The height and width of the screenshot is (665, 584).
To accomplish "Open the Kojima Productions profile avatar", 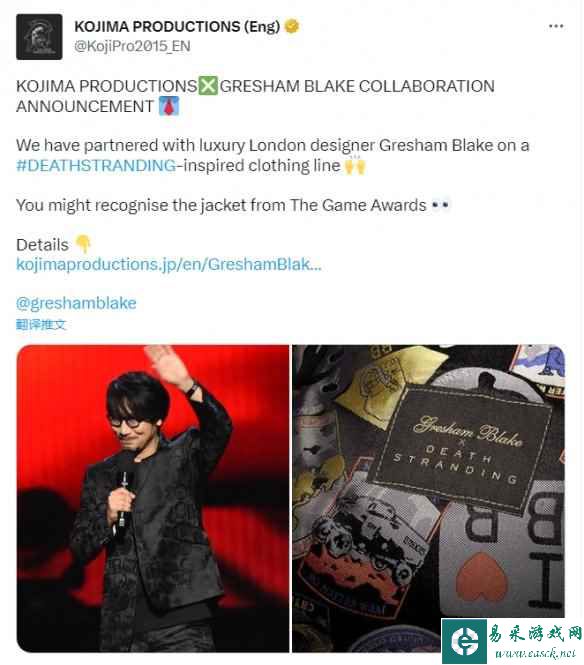I will (x=39, y=37).
